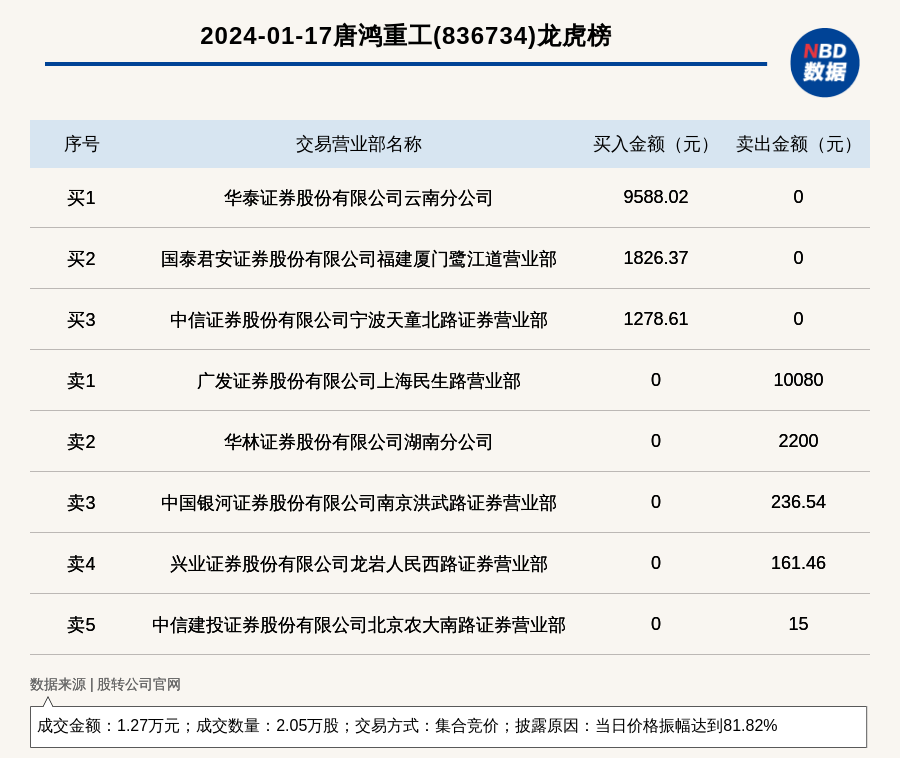Click the 卖出金额（元） column header
The width and height of the screenshot is (900, 758).
pyautogui.click(x=798, y=144)
